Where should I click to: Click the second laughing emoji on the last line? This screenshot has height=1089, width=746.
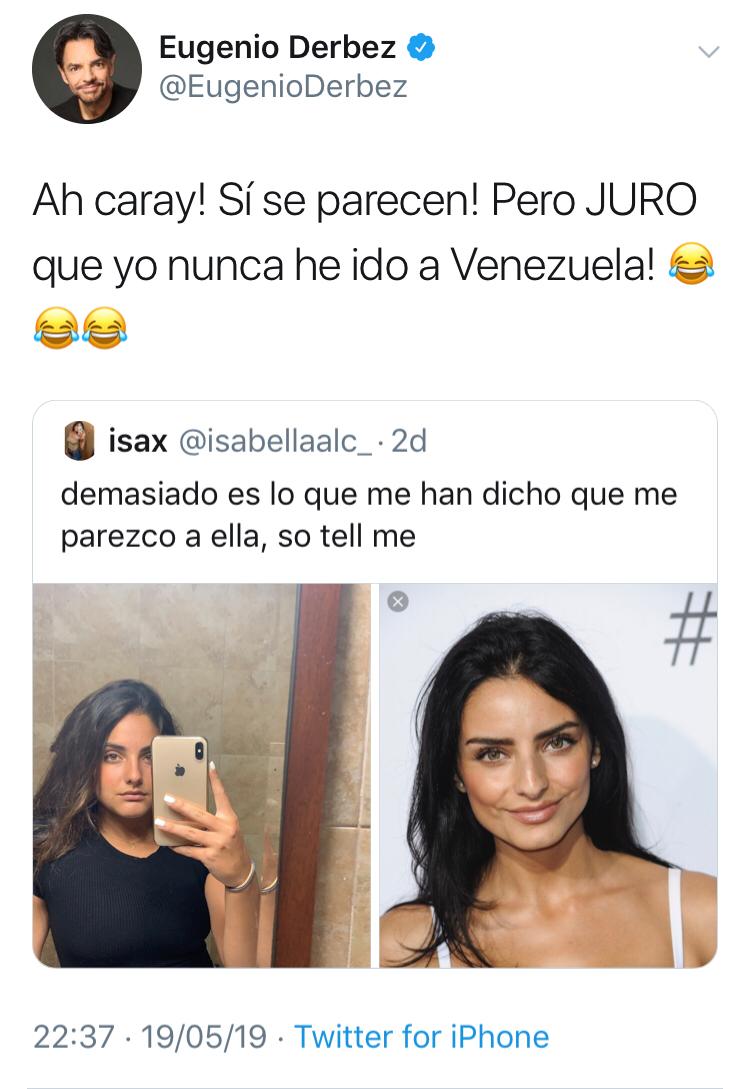[x=105, y=328]
